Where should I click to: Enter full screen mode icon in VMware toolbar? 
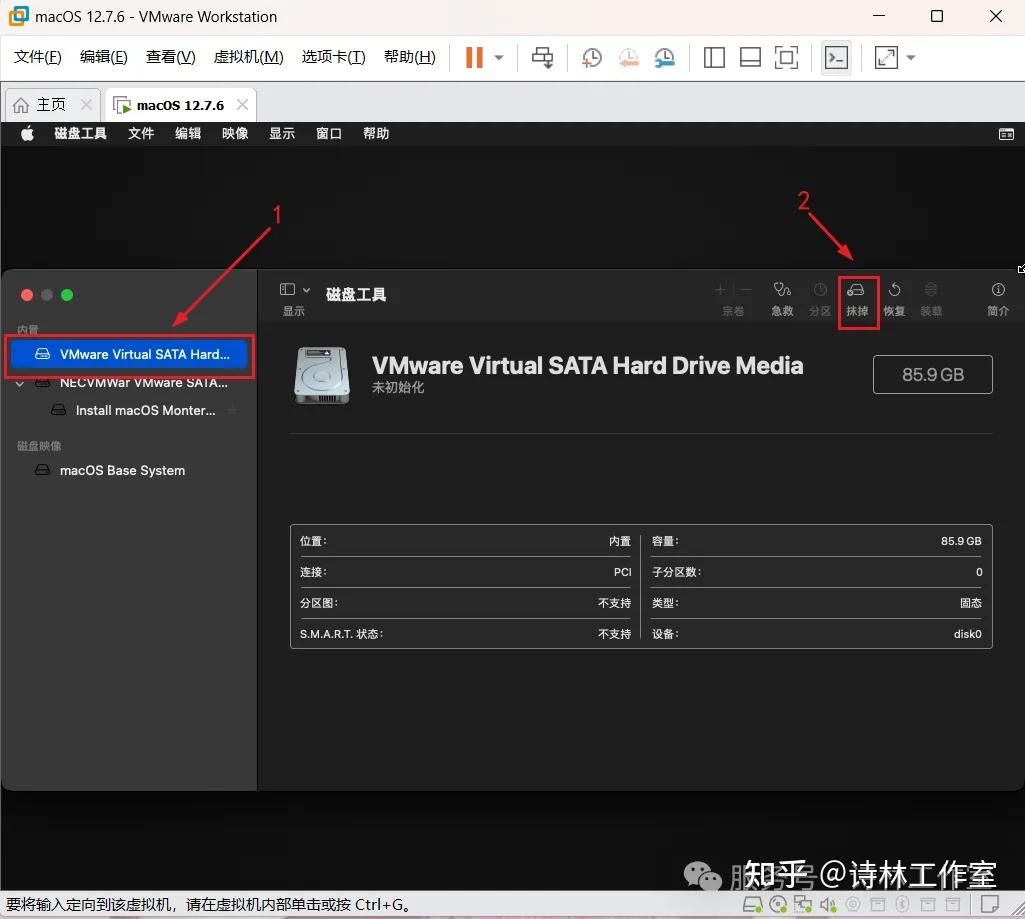pos(786,58)
